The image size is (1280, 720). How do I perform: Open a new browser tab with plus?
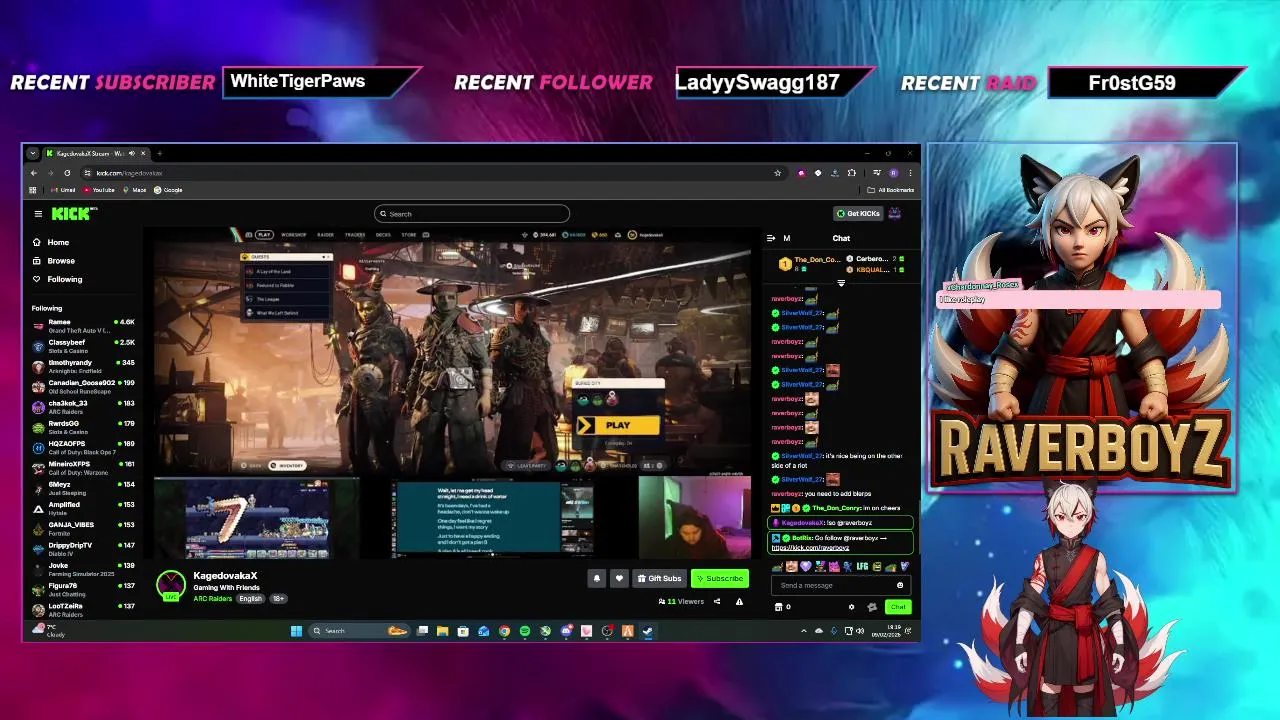(159, 153)
